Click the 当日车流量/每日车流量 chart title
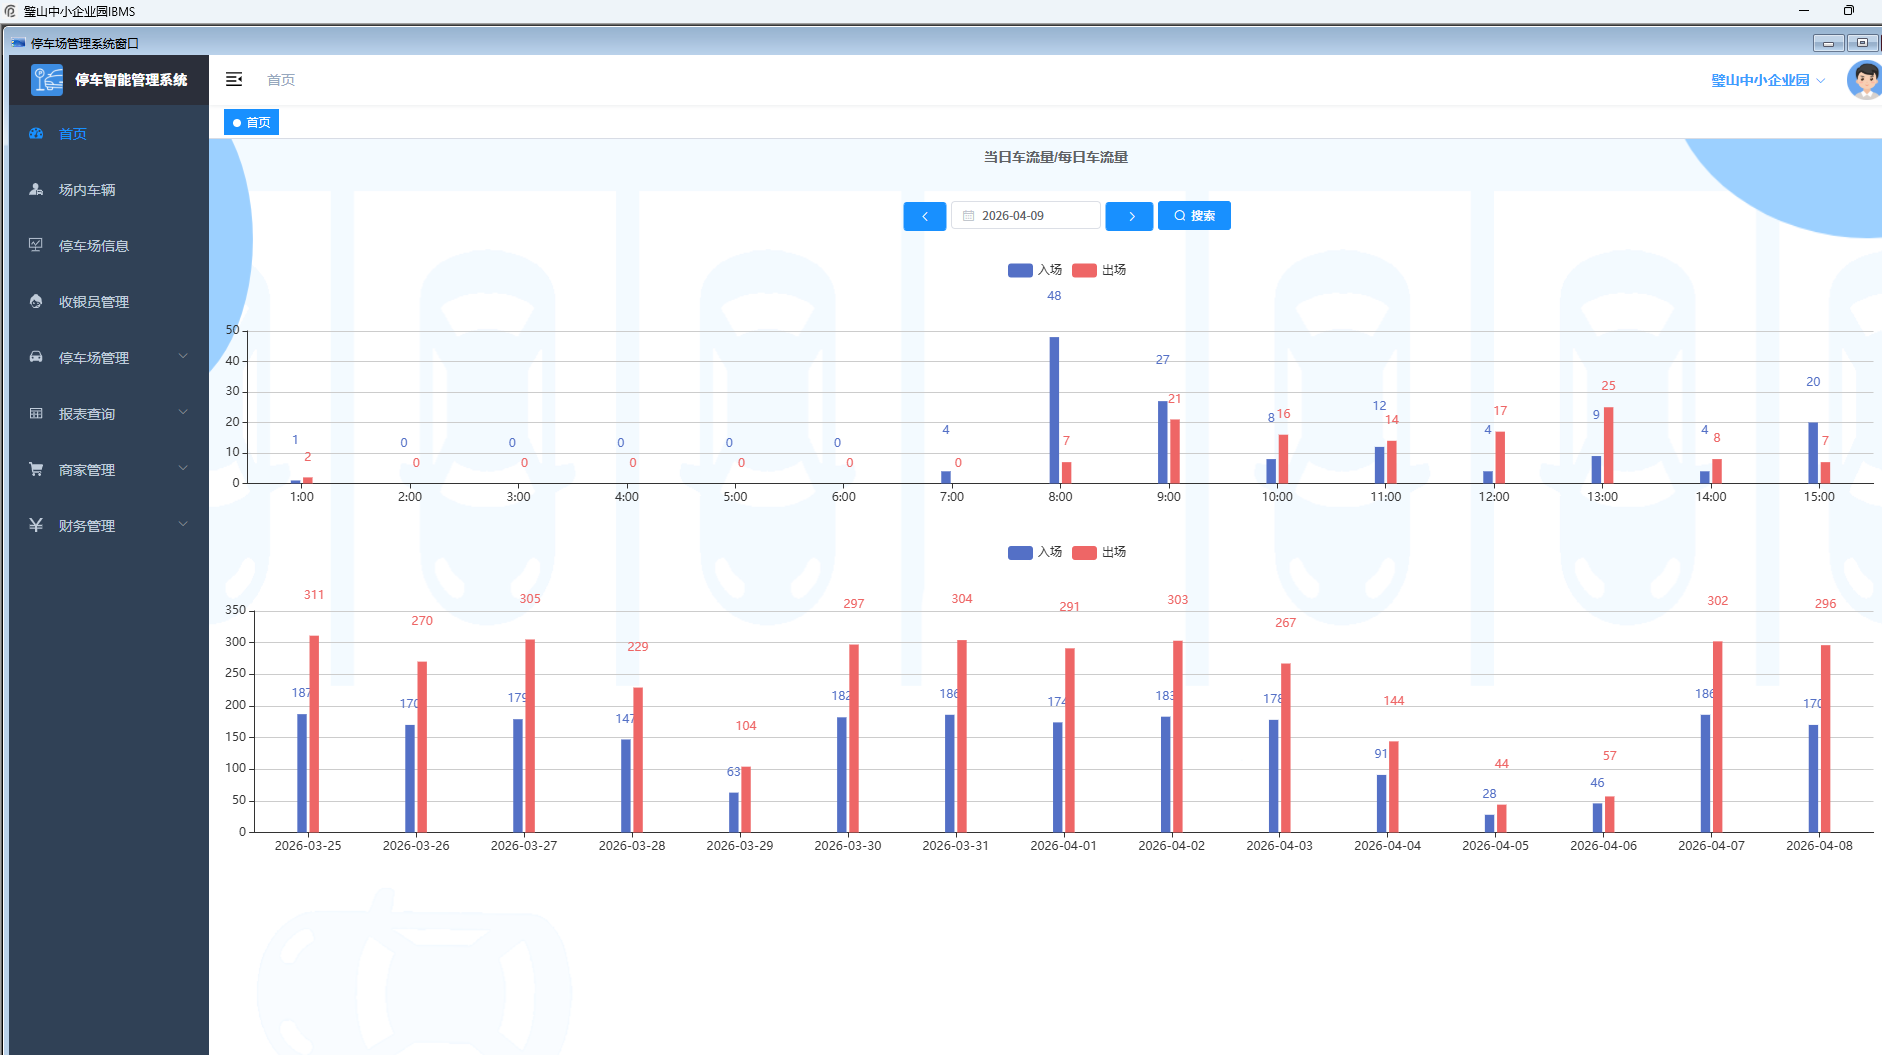This screenshot has height=1055, width=1882. pyautogui.click(x=1056, y=157)
